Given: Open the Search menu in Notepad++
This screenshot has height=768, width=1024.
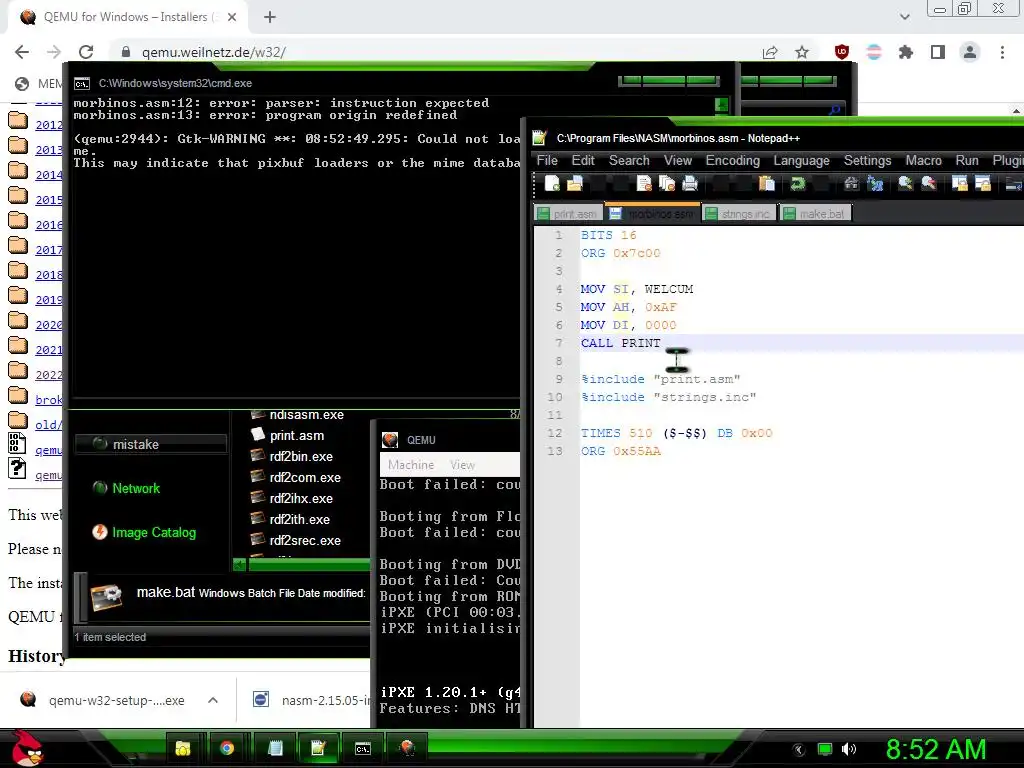Looking at the screenshot, I should point(630,161).
